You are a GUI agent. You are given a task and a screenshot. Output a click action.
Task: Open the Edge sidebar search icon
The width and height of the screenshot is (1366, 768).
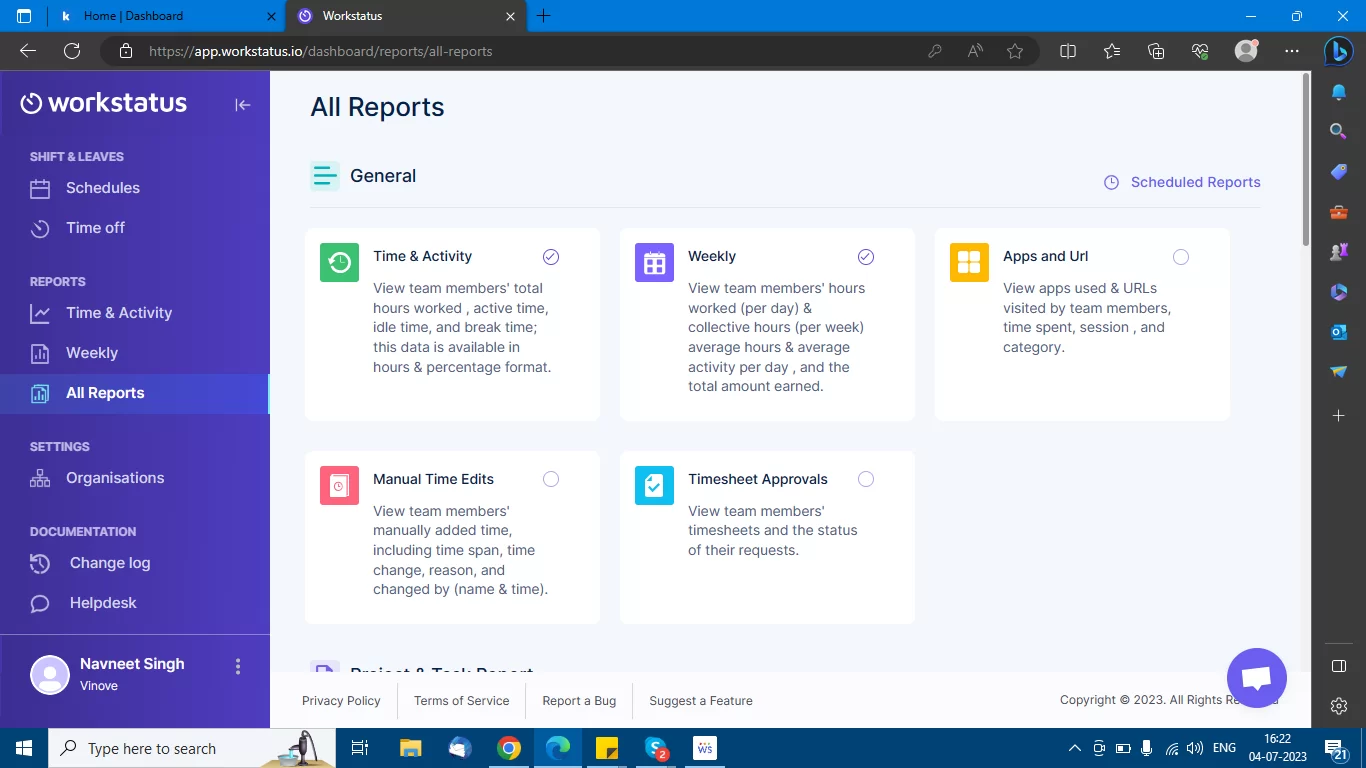[1338, 131]
